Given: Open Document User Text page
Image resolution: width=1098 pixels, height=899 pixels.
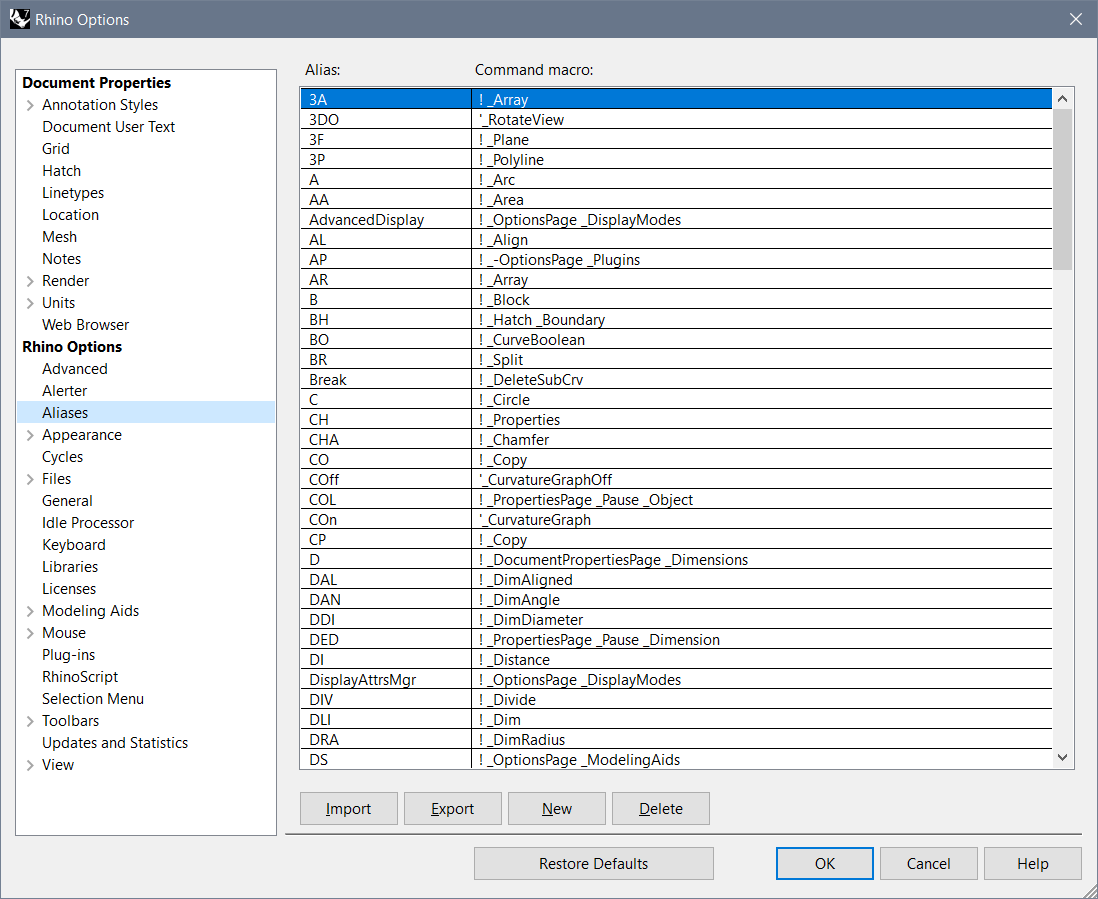Looking at the screenshot, I should coord(109,127).
